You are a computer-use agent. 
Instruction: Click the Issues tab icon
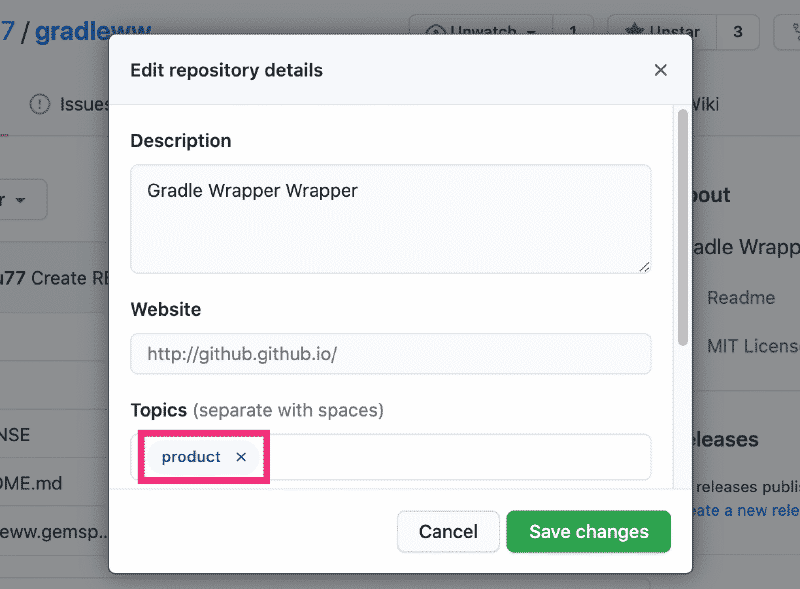[x=40, y=104]
